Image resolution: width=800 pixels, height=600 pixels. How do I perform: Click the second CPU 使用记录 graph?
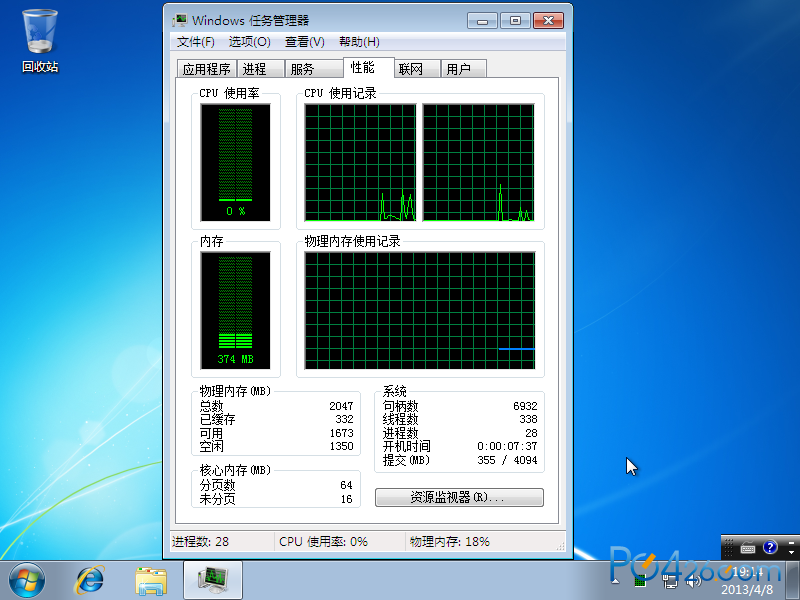pyautogui.click(x=479, y=163)
